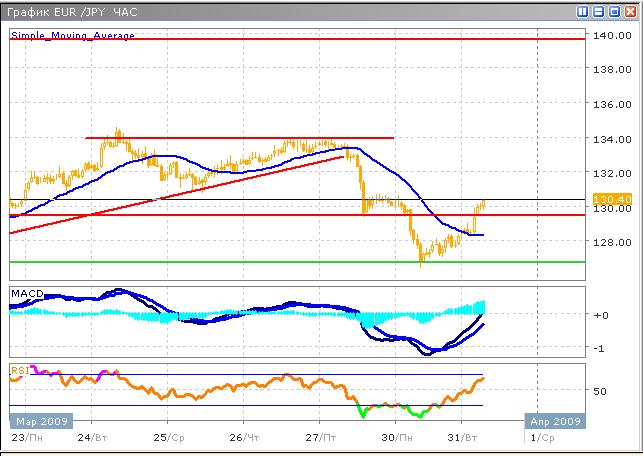Select the MACD panel label
643x456 pixels.
pos(27,293)
